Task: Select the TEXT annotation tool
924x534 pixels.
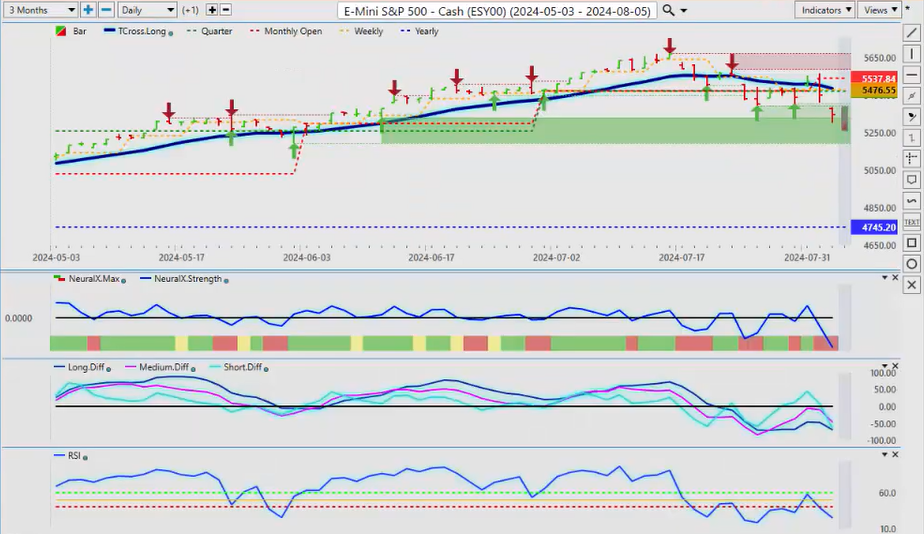Action: coord(911,221)
